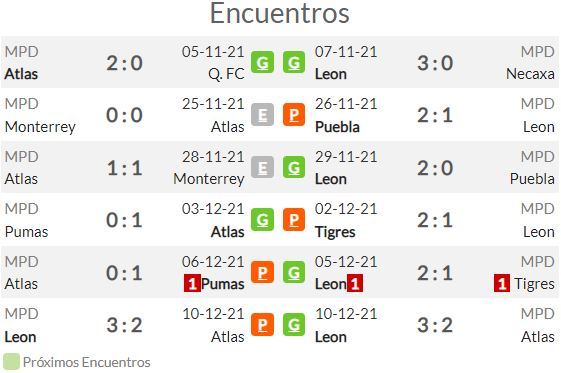Click the gray E badge for Atlas vs Monterrey 28-11-21

[x=262, y=167]
